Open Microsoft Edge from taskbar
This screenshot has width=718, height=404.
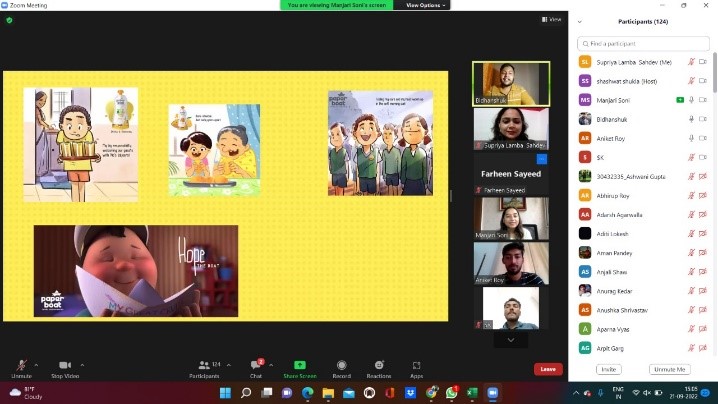[x=308, y=393]
